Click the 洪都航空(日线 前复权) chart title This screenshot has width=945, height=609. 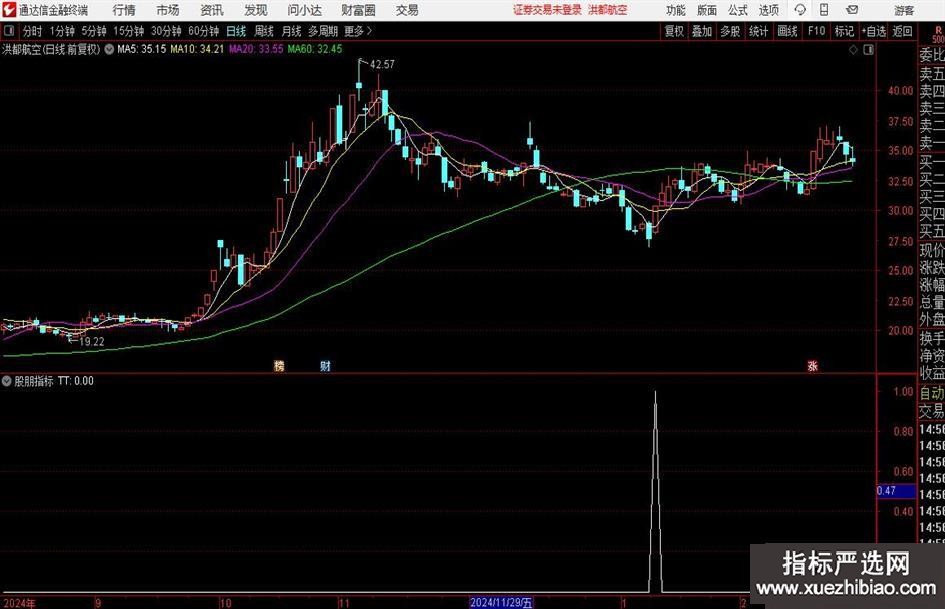(x=51, y=49)
